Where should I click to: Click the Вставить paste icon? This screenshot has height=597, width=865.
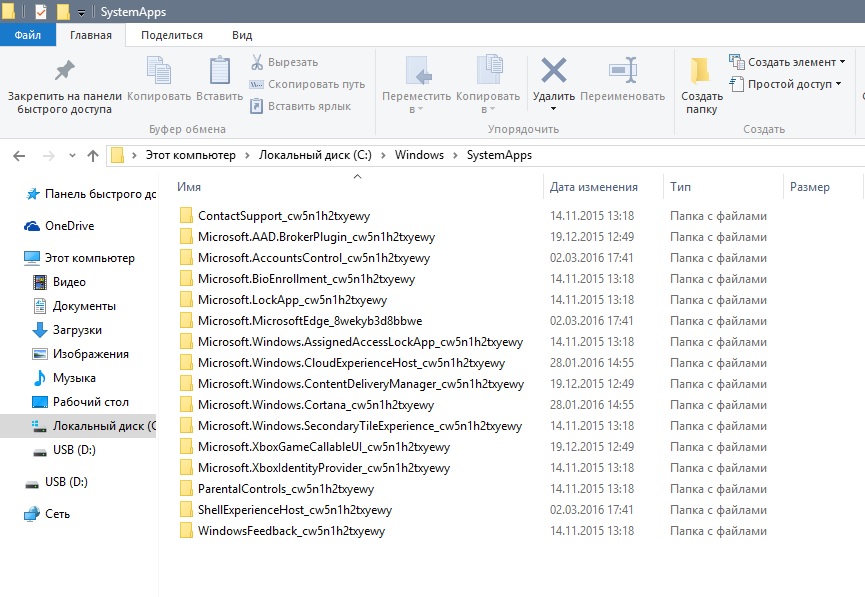coord(220,70)
